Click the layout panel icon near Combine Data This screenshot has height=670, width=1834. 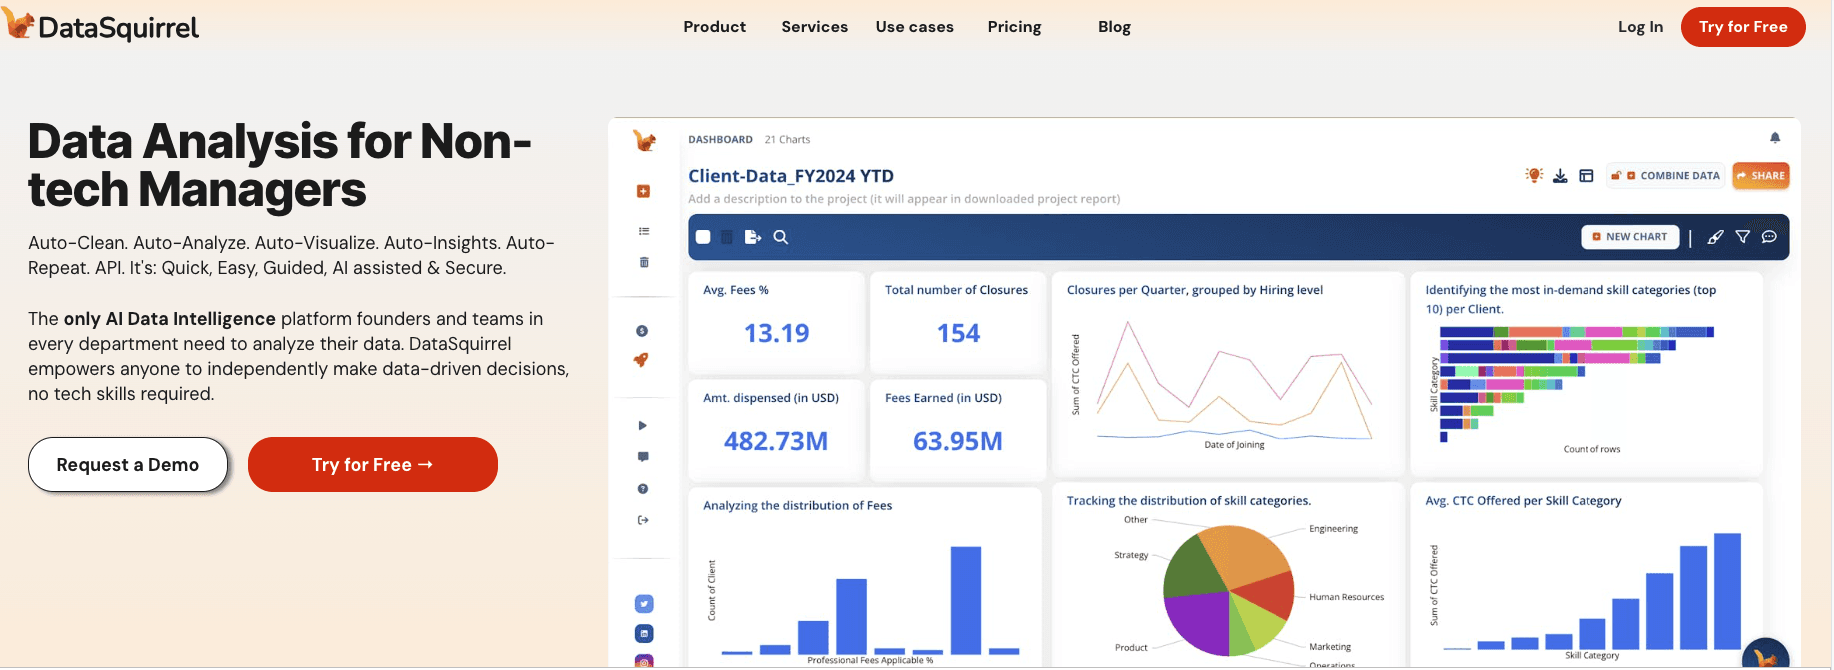tap(1586, 176)
